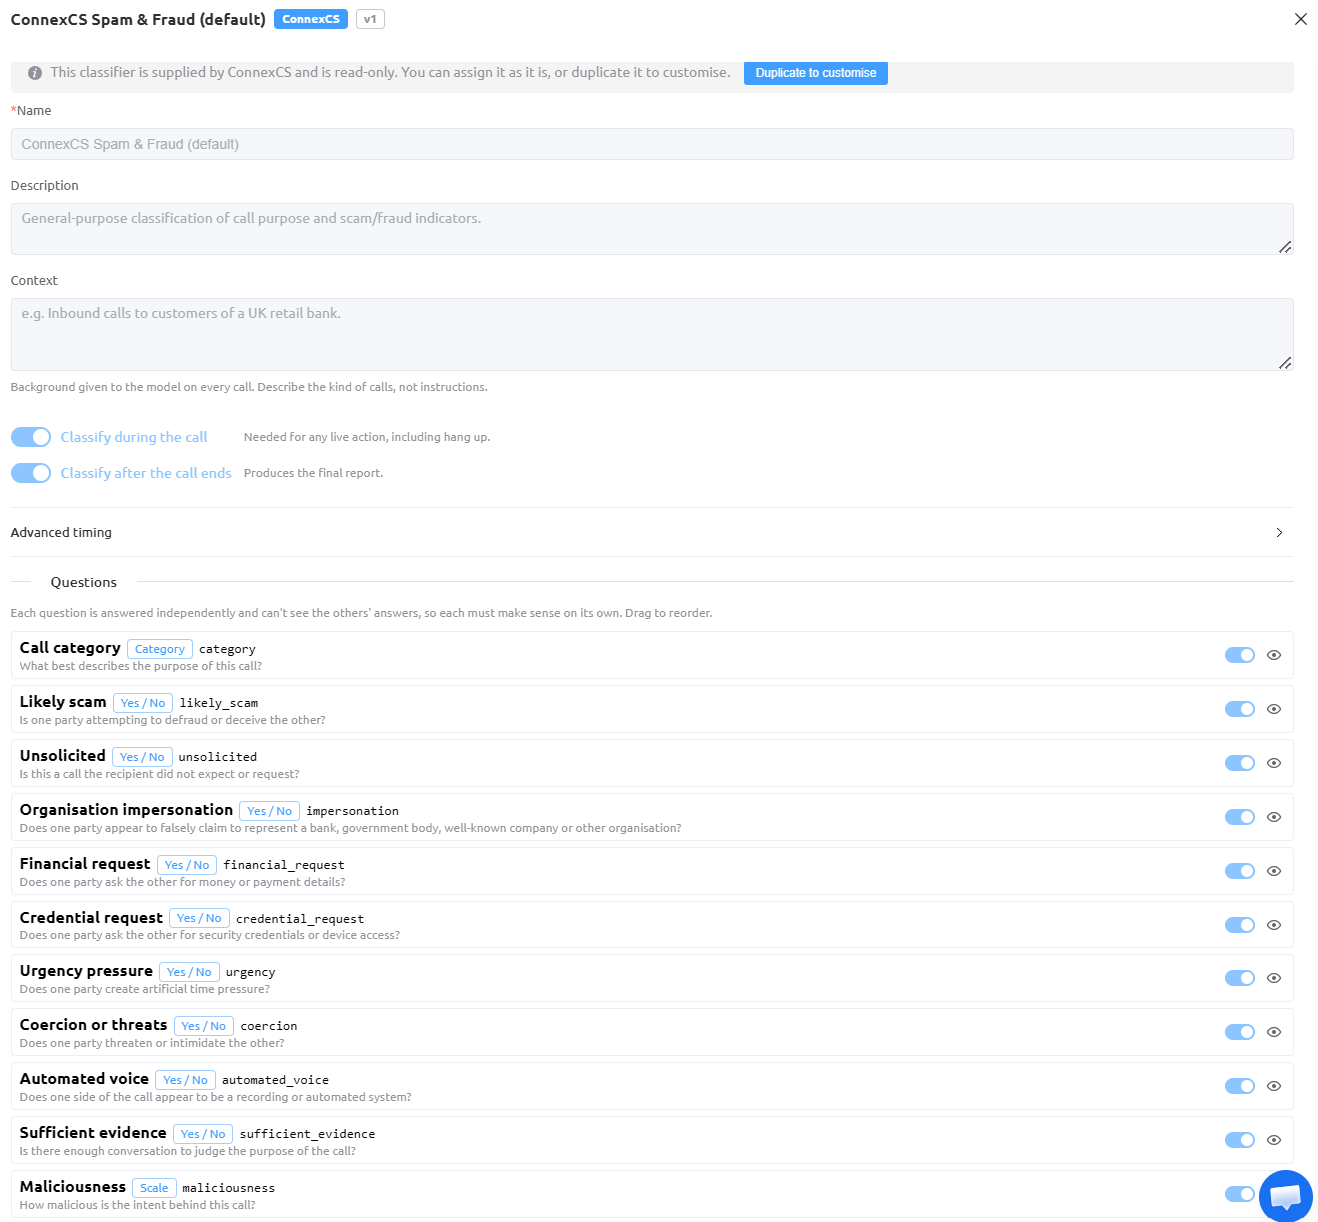The height and width of the screenshot is (1222, 1318).
Task: Click the Organisation impersonation title
Action: (x=126, y=810)
